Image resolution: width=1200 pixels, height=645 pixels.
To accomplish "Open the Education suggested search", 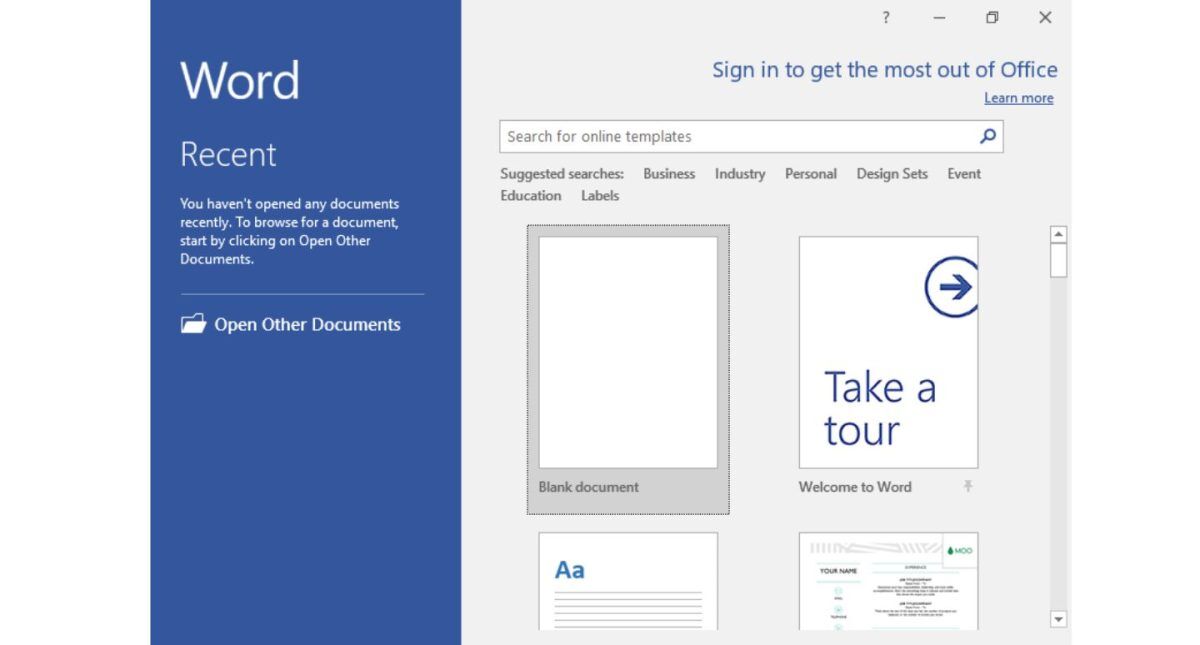I will [x=531, y=196].
